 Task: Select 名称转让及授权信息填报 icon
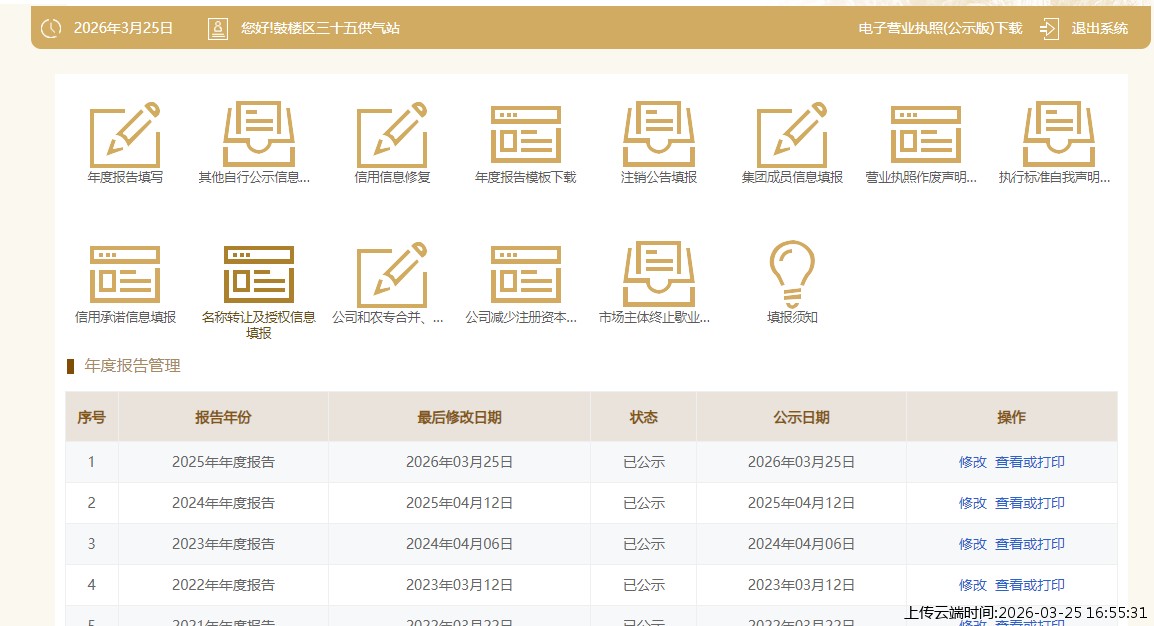coord(258,275)
